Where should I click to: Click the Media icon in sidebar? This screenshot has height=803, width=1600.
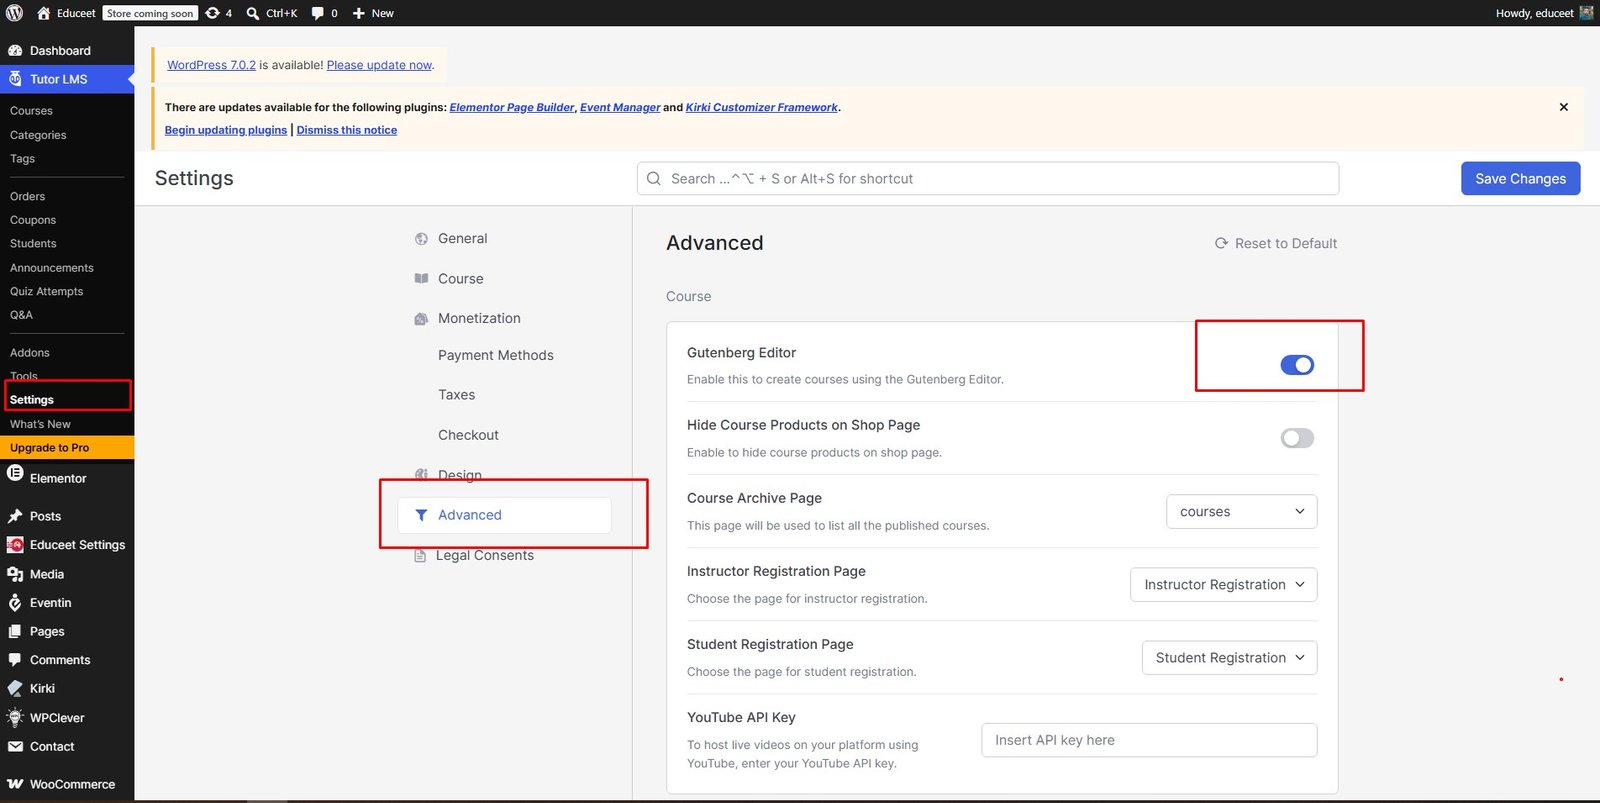15,574
